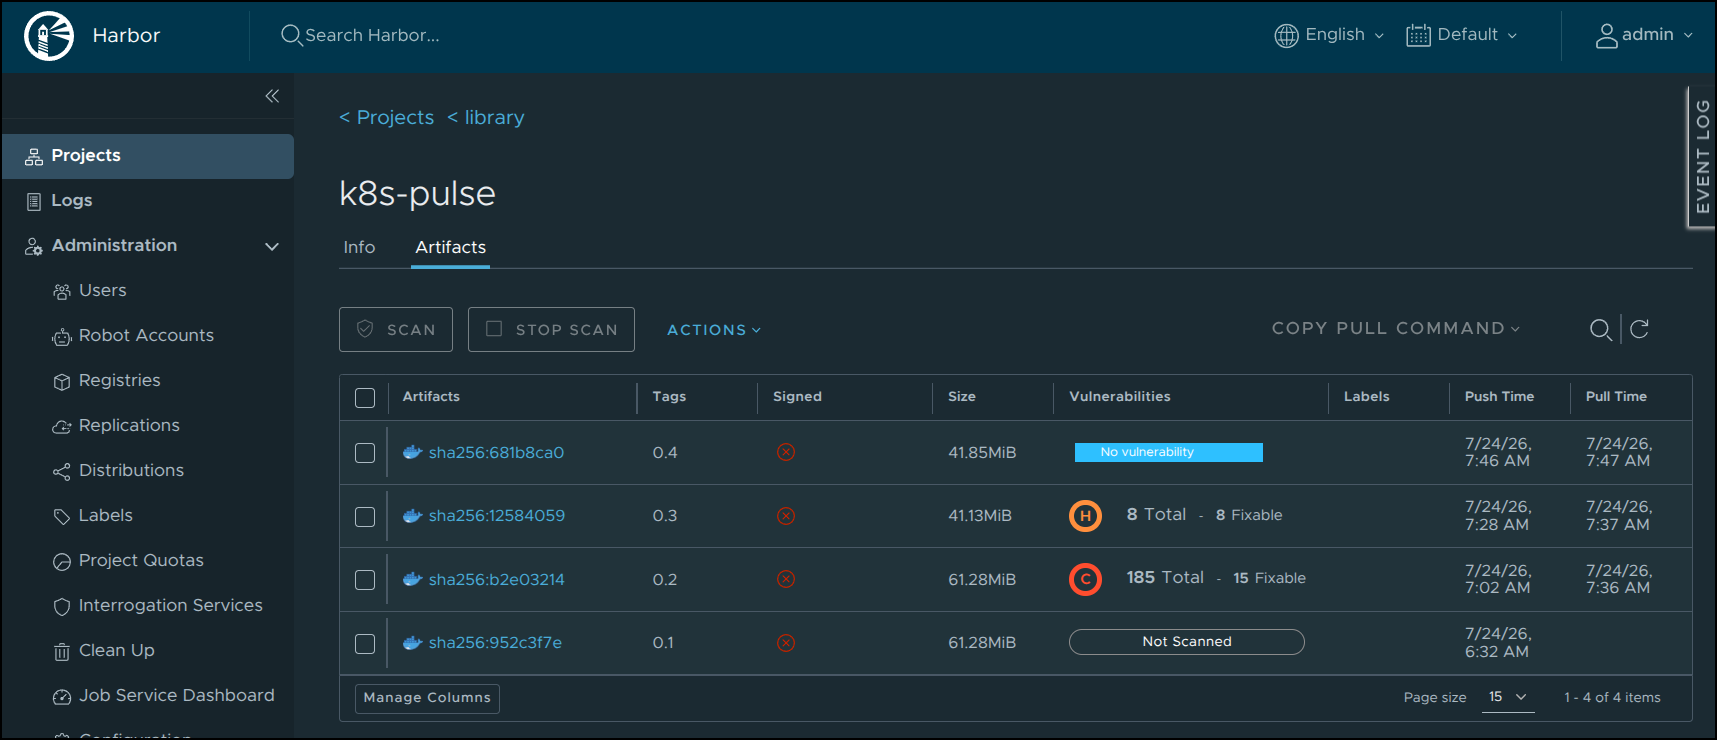Click the Labels tag icon

pyautogui.click(x=62, y=516)
